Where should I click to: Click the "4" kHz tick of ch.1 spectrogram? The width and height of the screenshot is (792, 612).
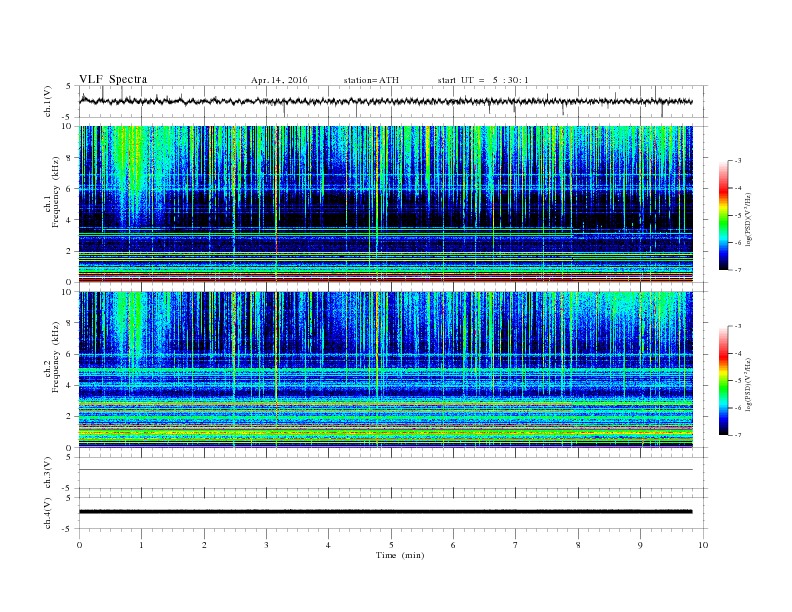click(x=69, y=220)
